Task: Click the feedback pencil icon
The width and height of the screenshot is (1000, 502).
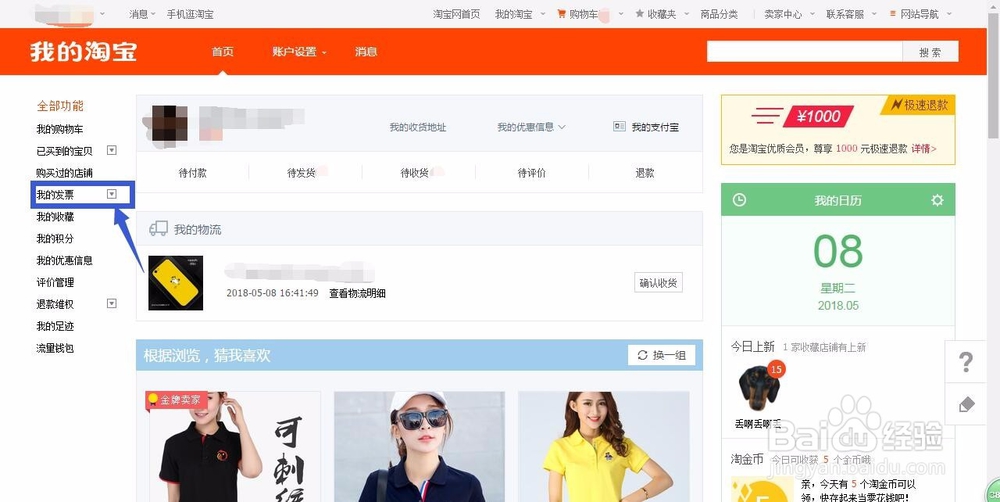Action: [966, 404]
